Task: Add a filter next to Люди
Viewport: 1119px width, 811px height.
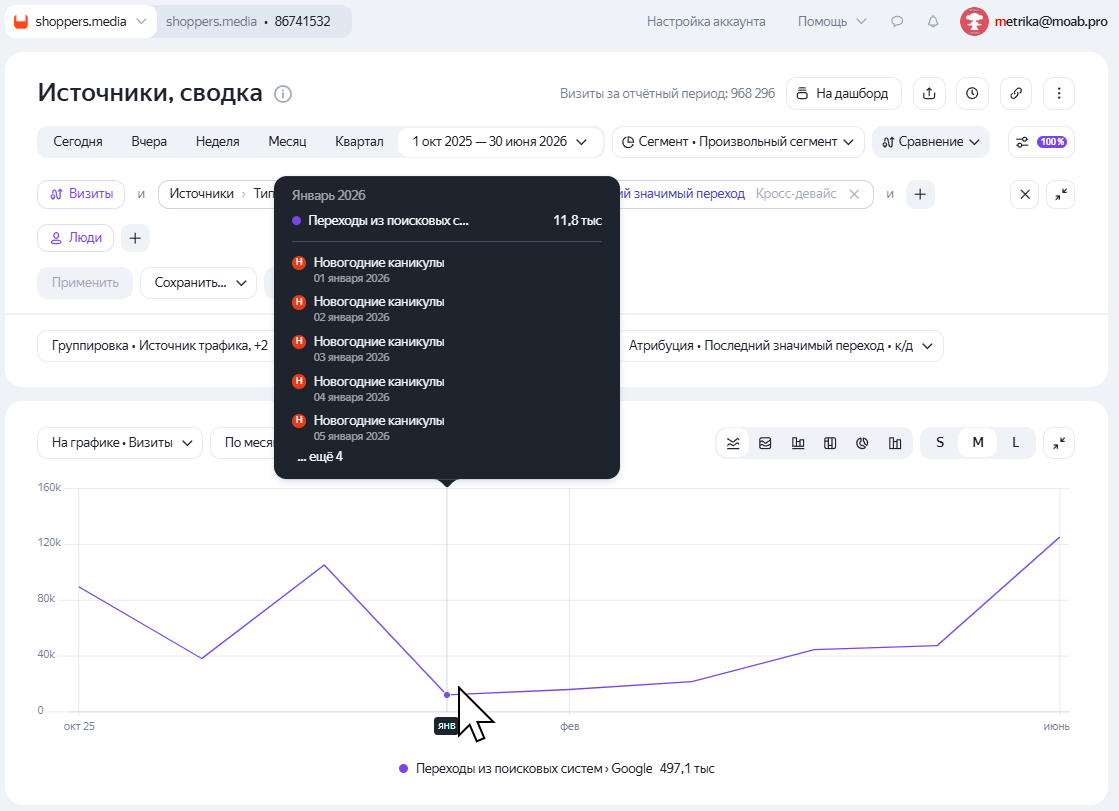Action: pos(135,238)
